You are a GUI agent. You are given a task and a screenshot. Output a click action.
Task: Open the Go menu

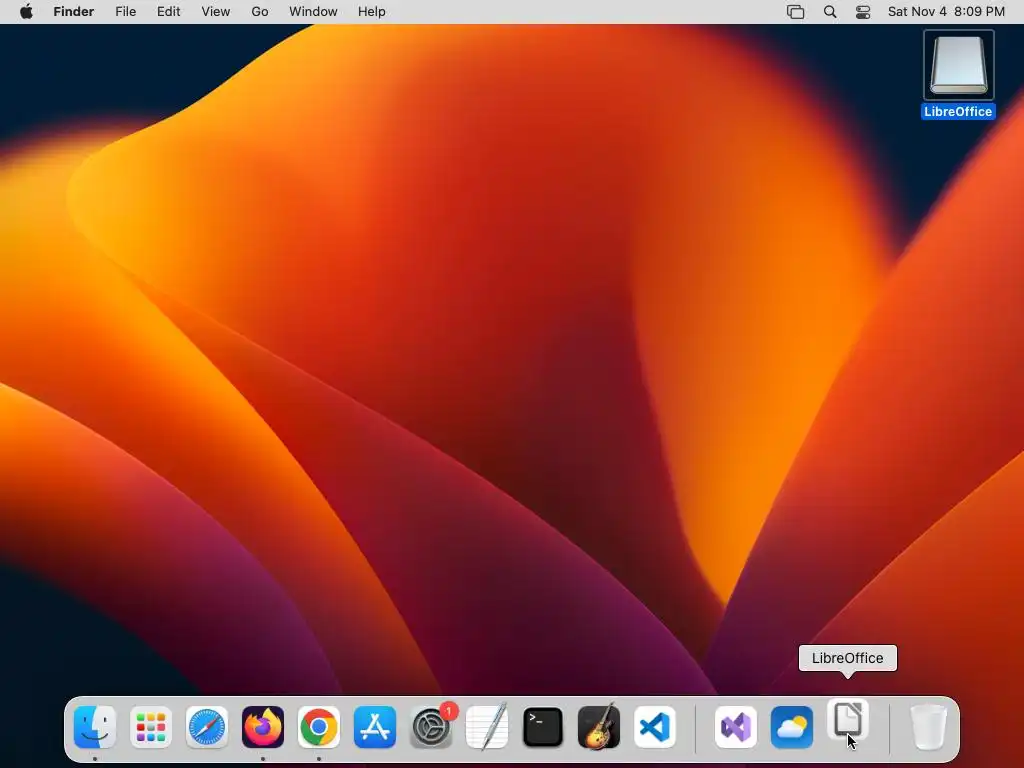click(260, 12)
